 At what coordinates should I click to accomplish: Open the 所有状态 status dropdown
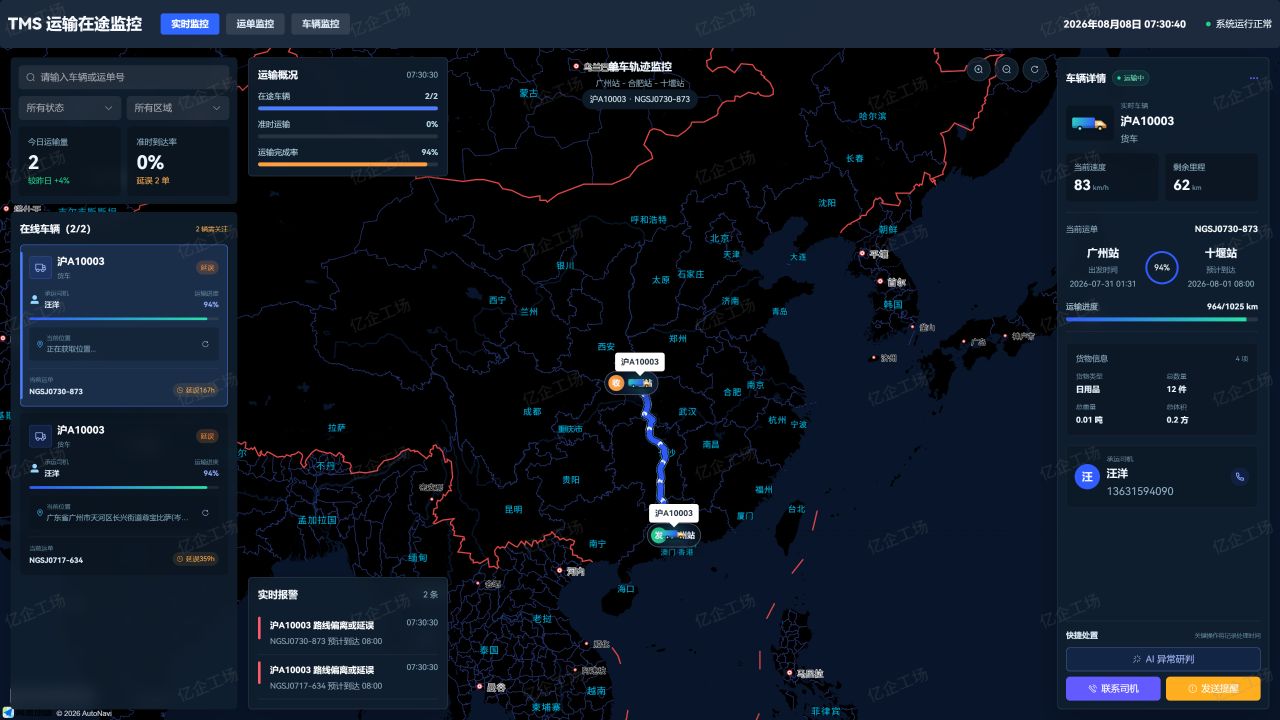[70, 108]
